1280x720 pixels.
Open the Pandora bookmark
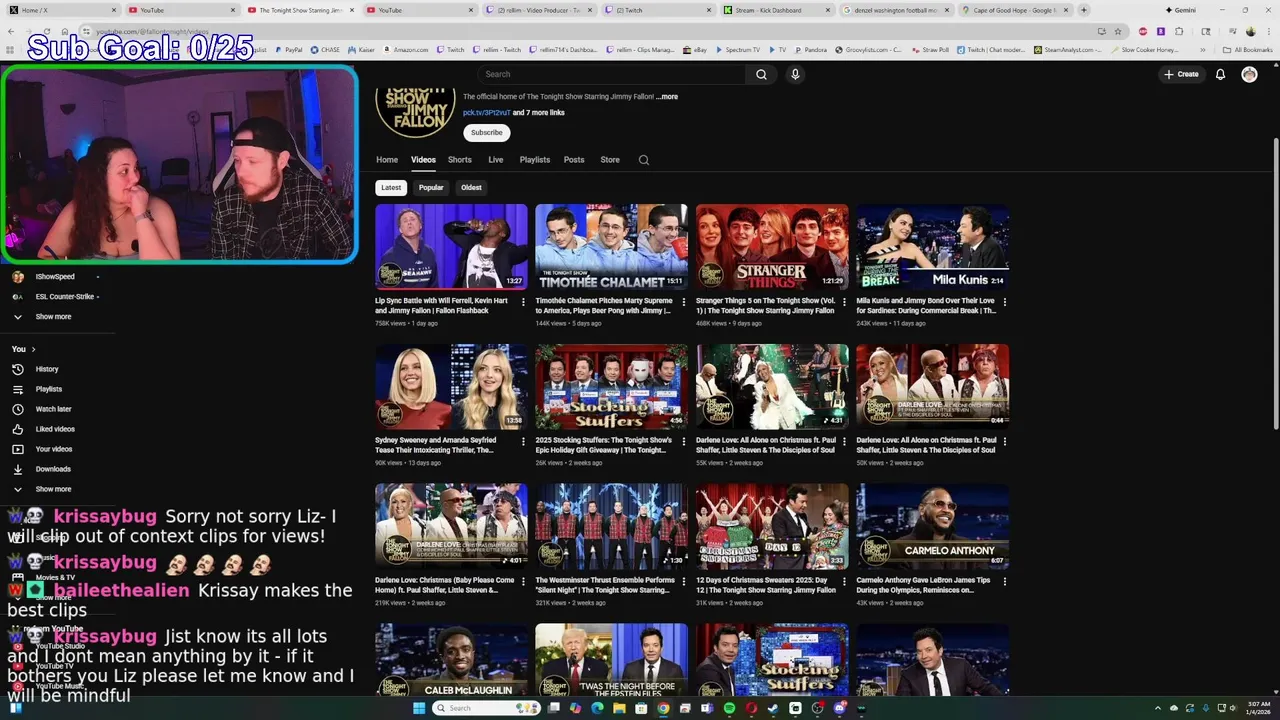811,49
